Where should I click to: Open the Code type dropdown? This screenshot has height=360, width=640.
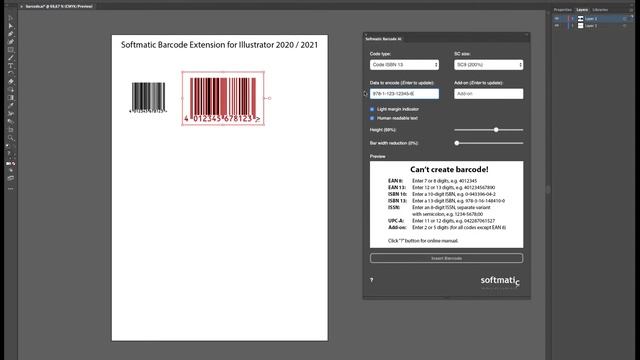[x=404, y=64]
